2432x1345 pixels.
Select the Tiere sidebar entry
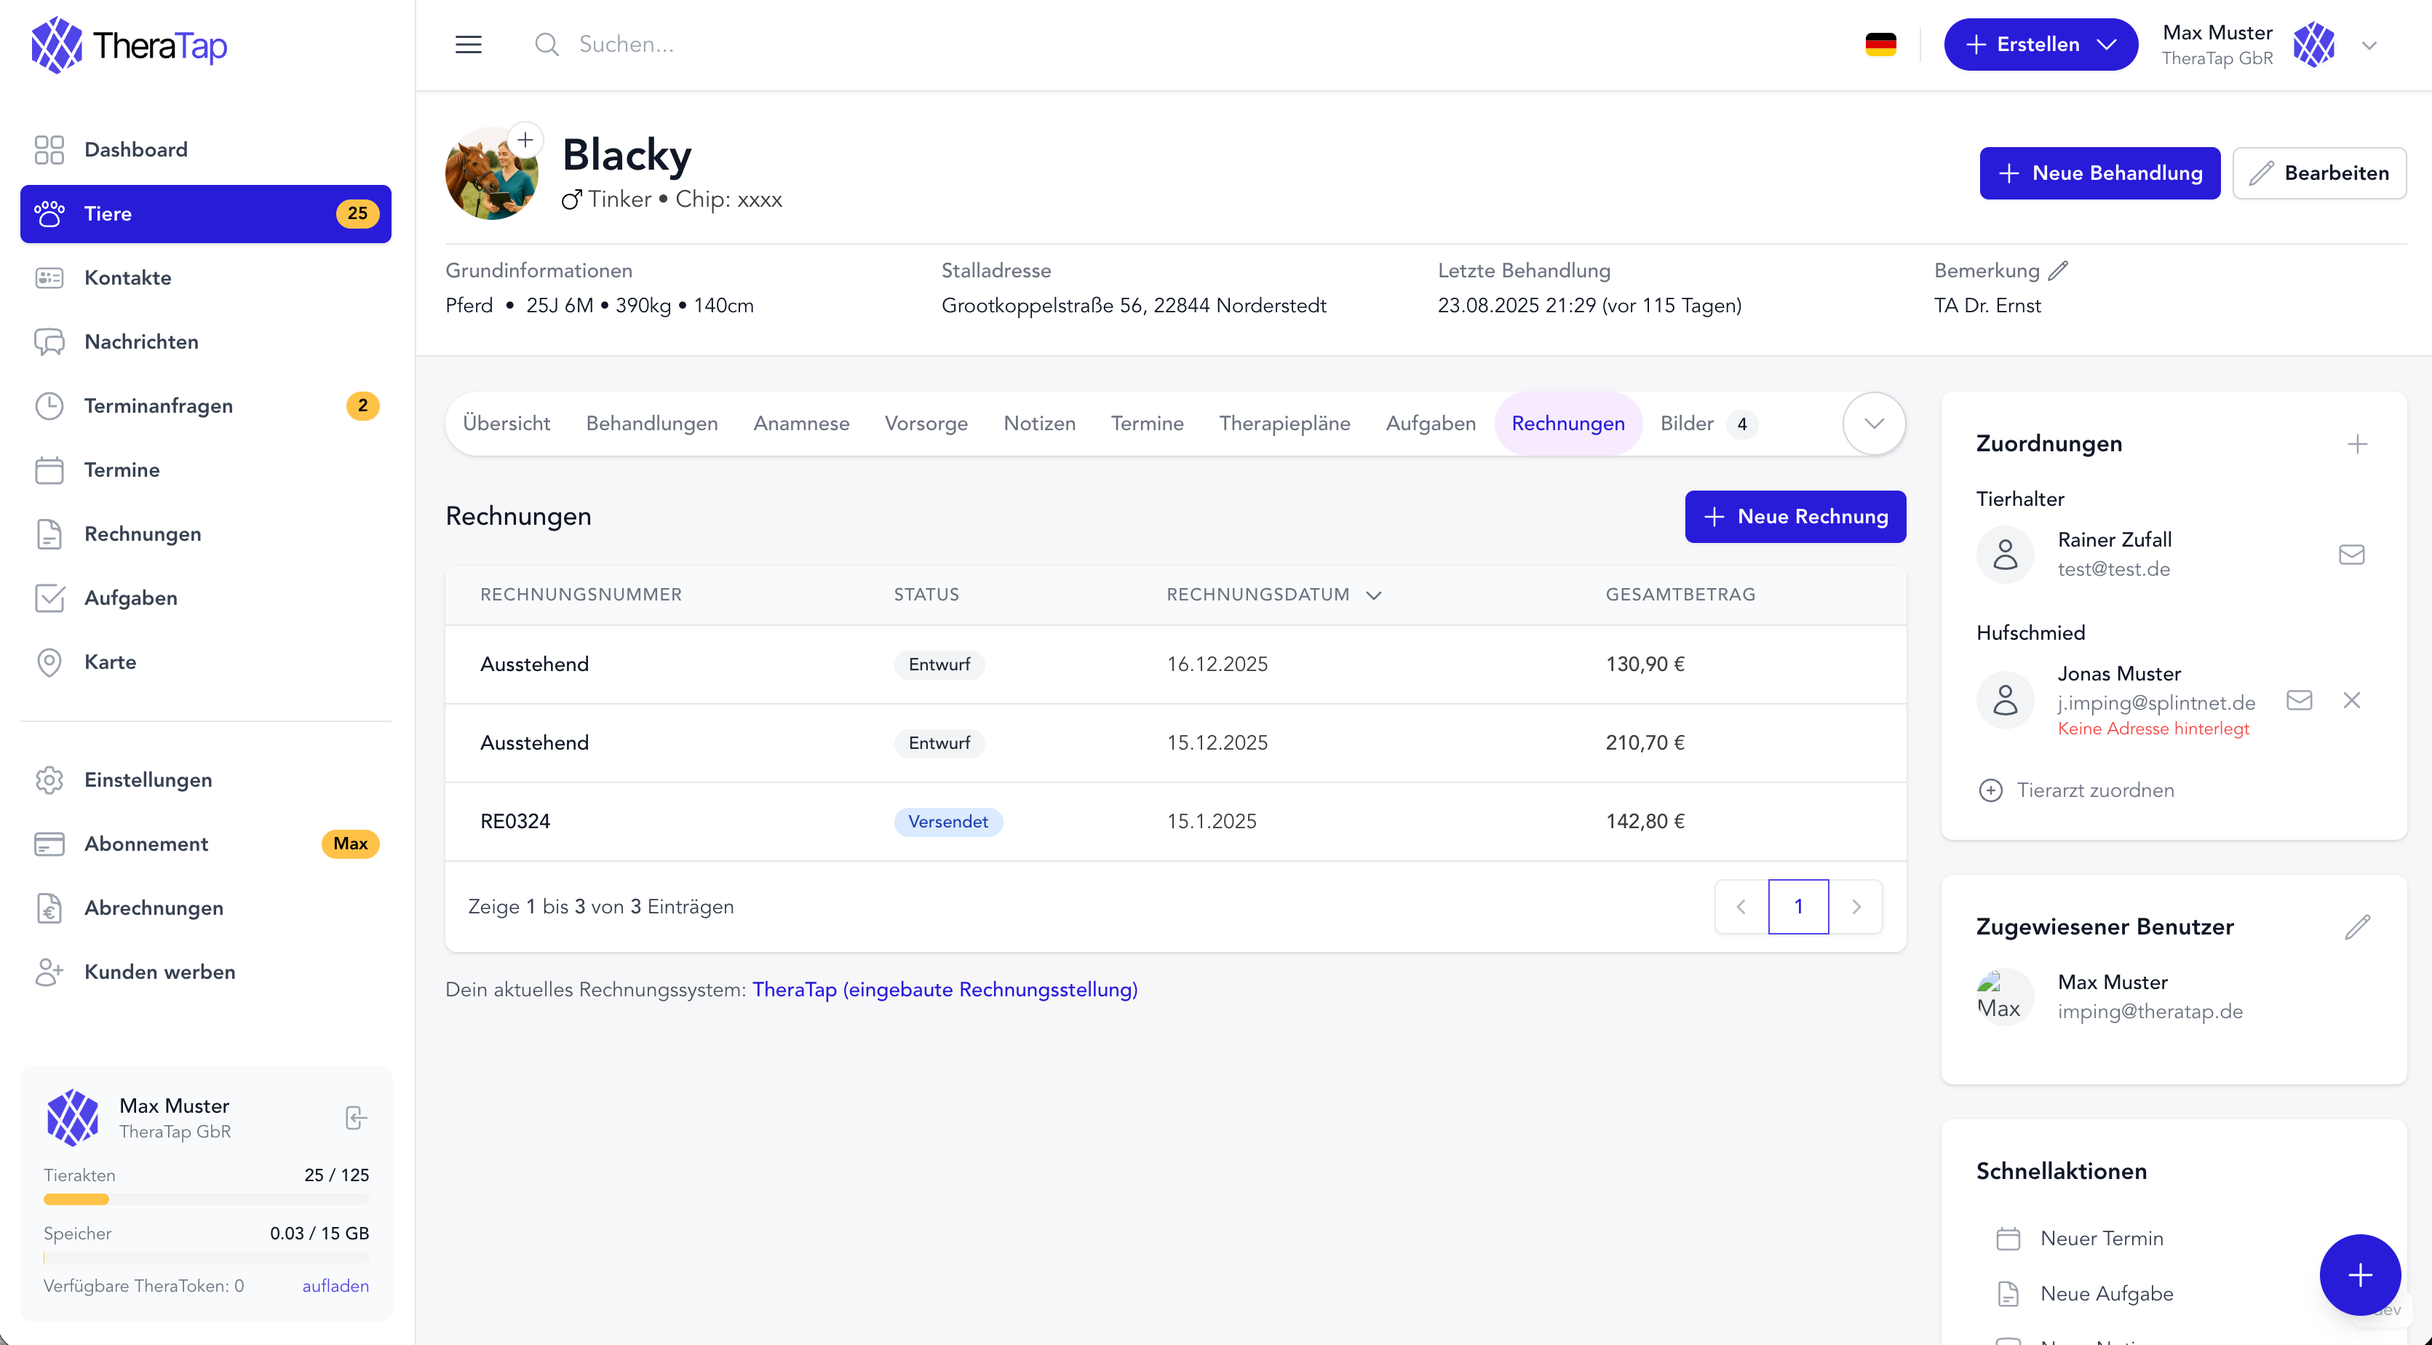coord(108,213)
